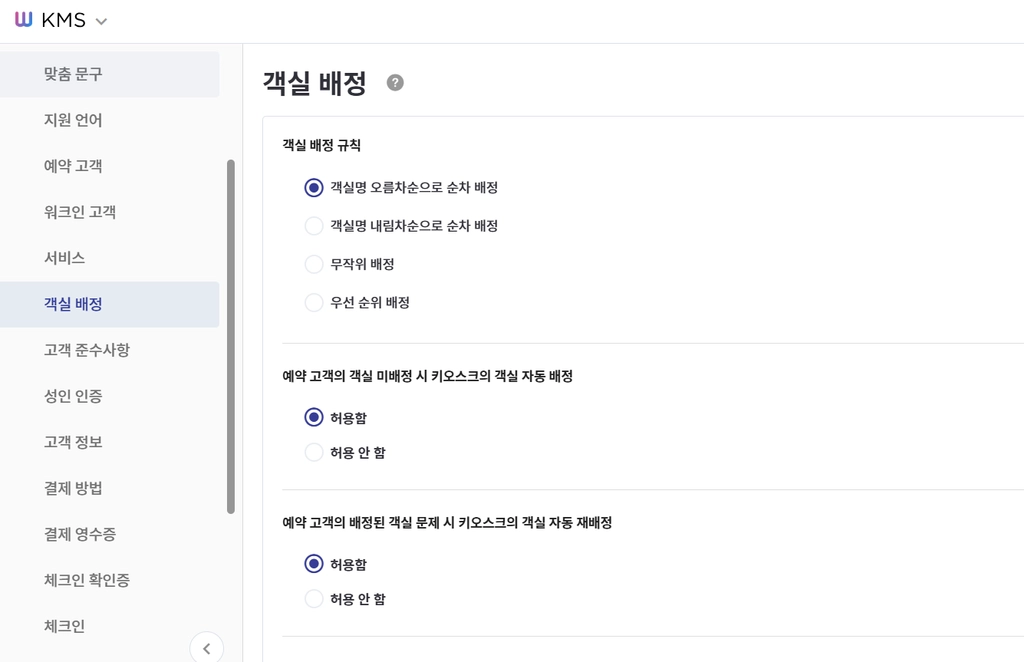Open the help question mark icon
This screenshot has height=662, width=1024.
point(395,83)
